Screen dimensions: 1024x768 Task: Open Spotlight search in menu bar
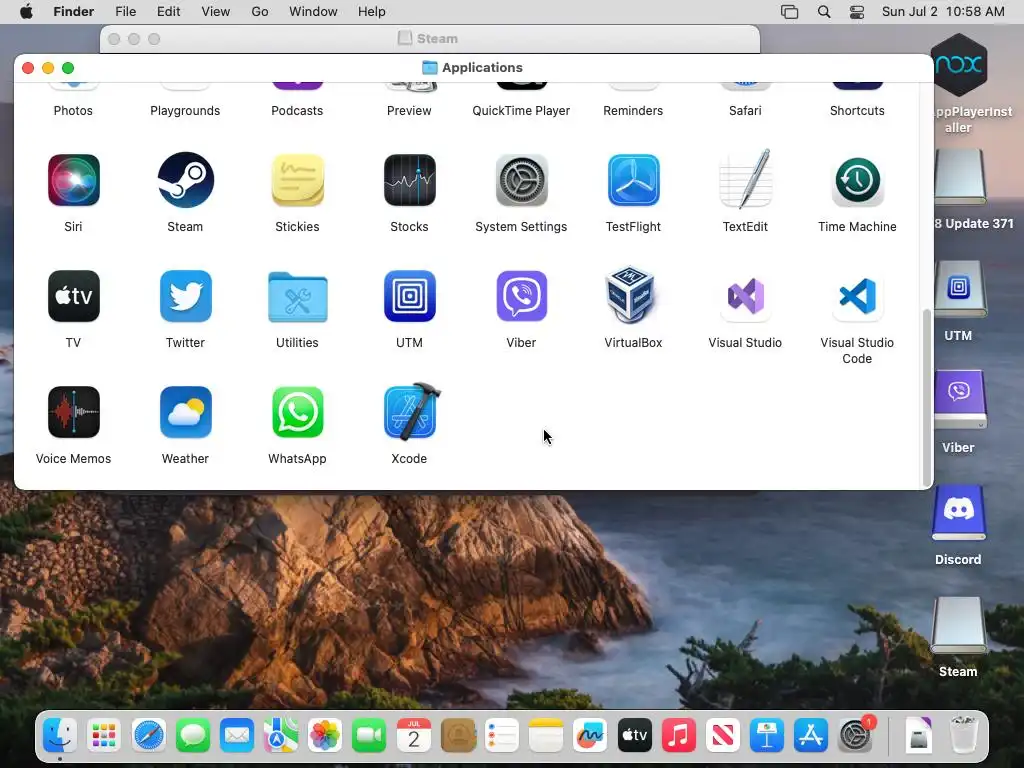824,12
